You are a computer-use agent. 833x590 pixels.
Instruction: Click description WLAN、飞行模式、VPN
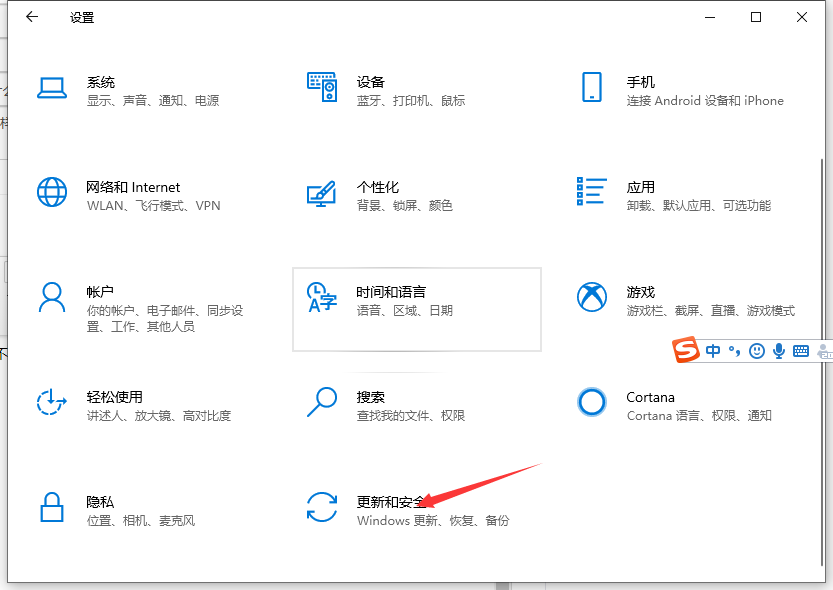[154, 206]
